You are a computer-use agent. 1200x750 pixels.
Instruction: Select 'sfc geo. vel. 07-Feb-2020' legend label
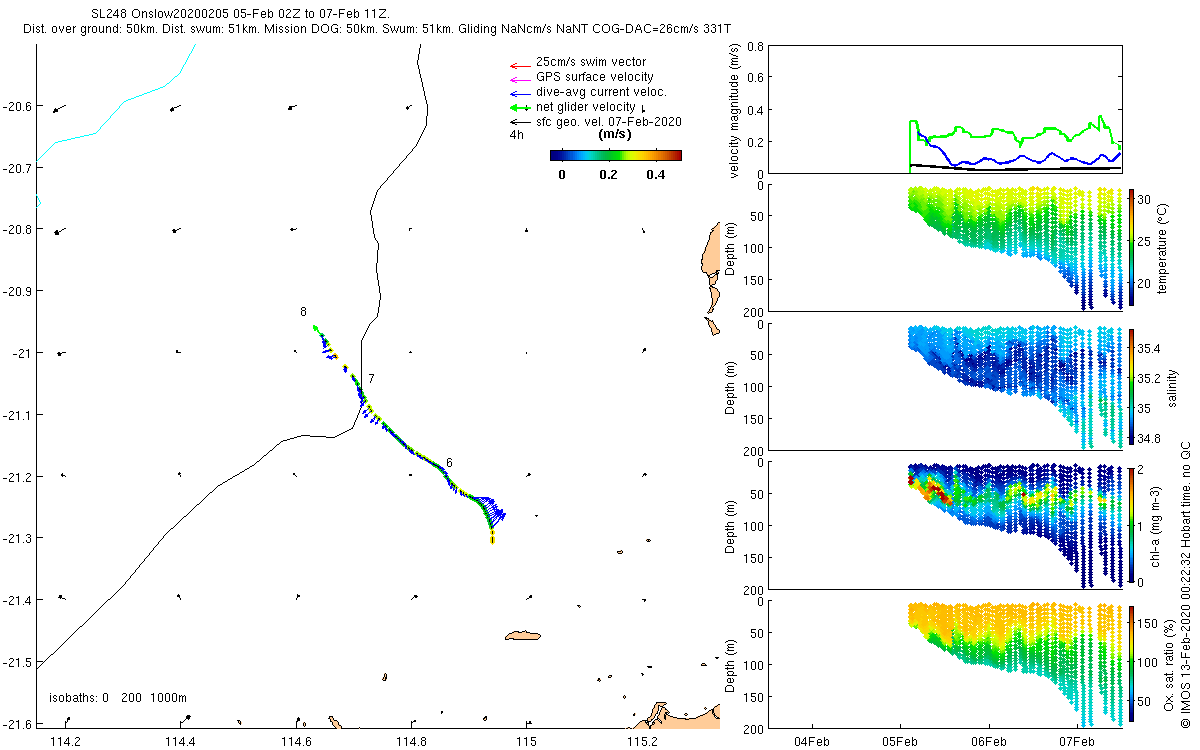608,122
